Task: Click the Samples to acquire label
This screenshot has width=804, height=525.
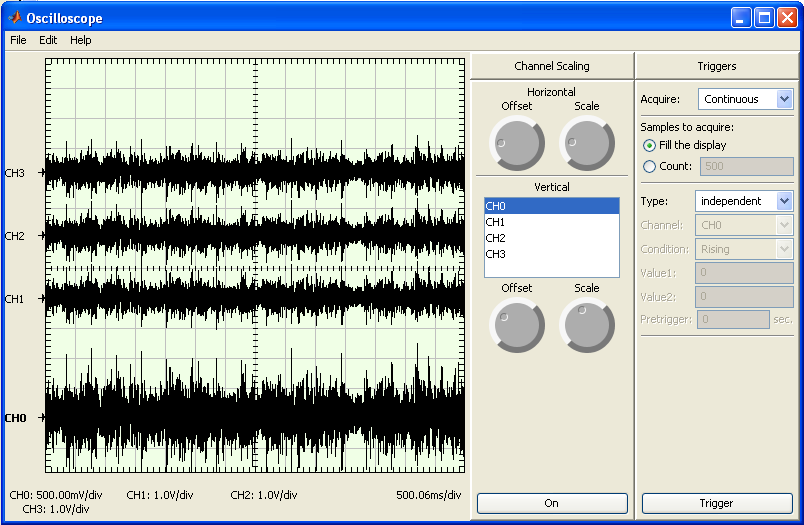Action: (x=687, y=127)
